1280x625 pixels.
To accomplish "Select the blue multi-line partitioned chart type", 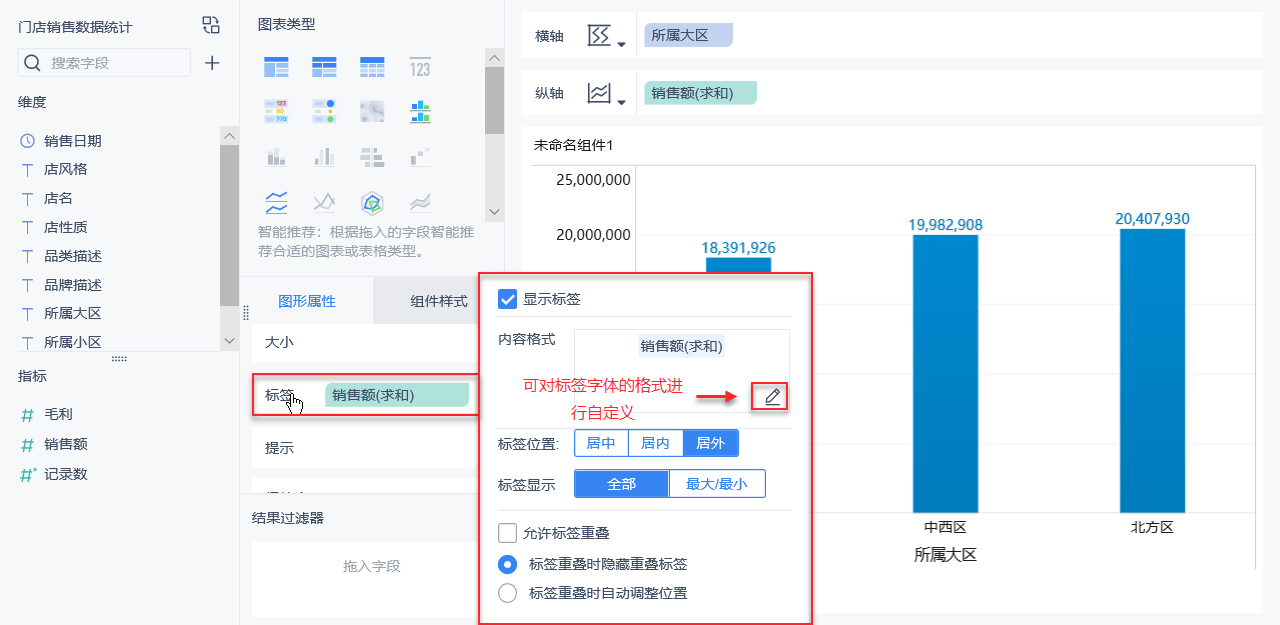I will [x=276, y=203].
